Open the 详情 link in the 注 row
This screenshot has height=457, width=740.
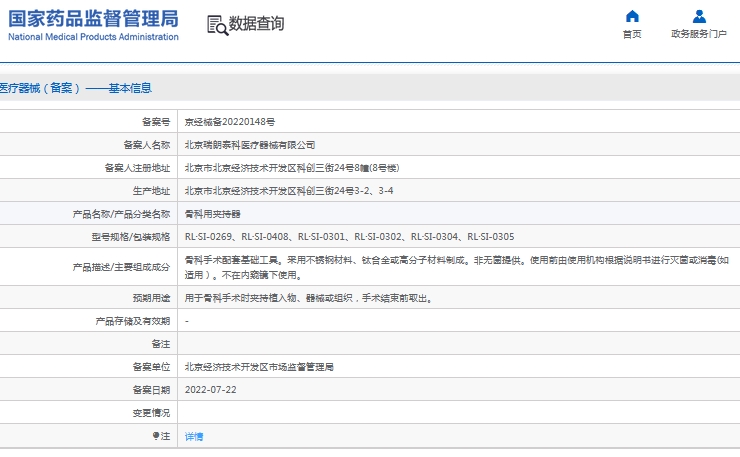[194, 437]
